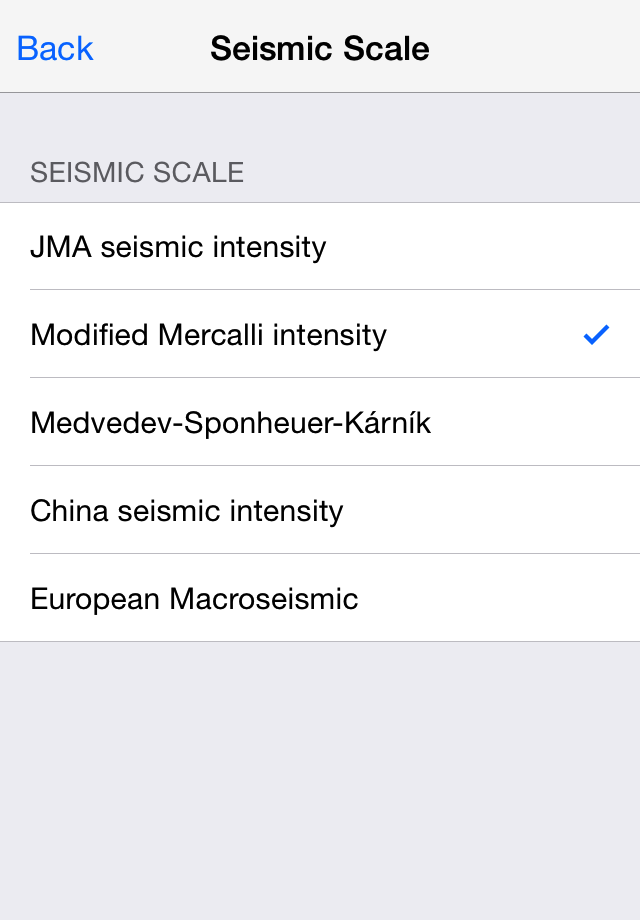The image size is (640, 920).
Task: Switch to China seismic intensity
Action: [x=320, y=511]
